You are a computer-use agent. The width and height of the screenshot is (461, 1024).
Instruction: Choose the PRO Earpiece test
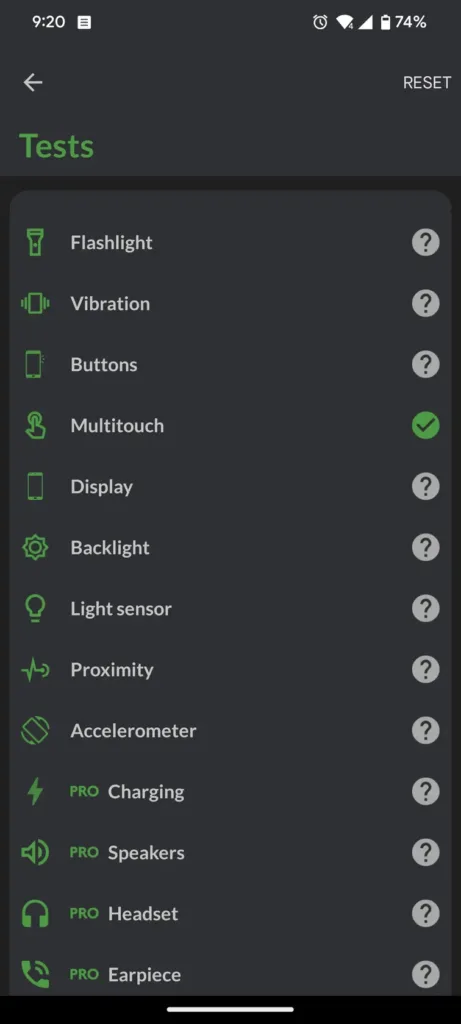tap(230, 974)
